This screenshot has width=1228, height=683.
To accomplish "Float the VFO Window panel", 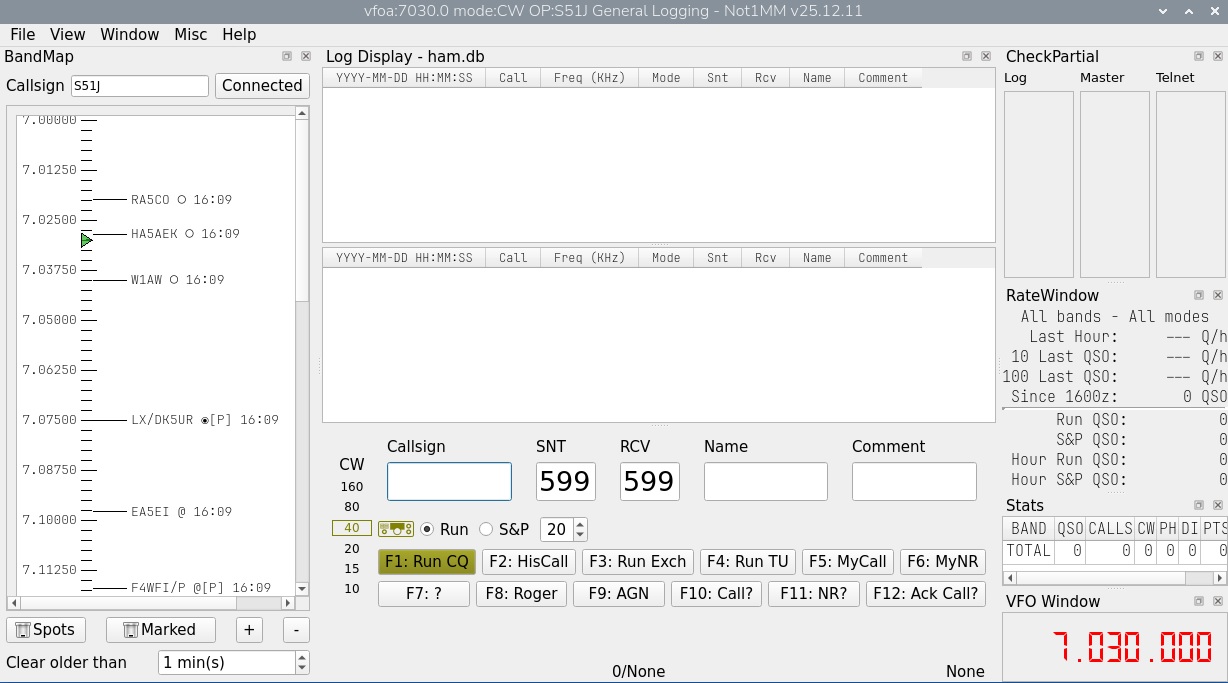I will click(x=1199, y=601).
